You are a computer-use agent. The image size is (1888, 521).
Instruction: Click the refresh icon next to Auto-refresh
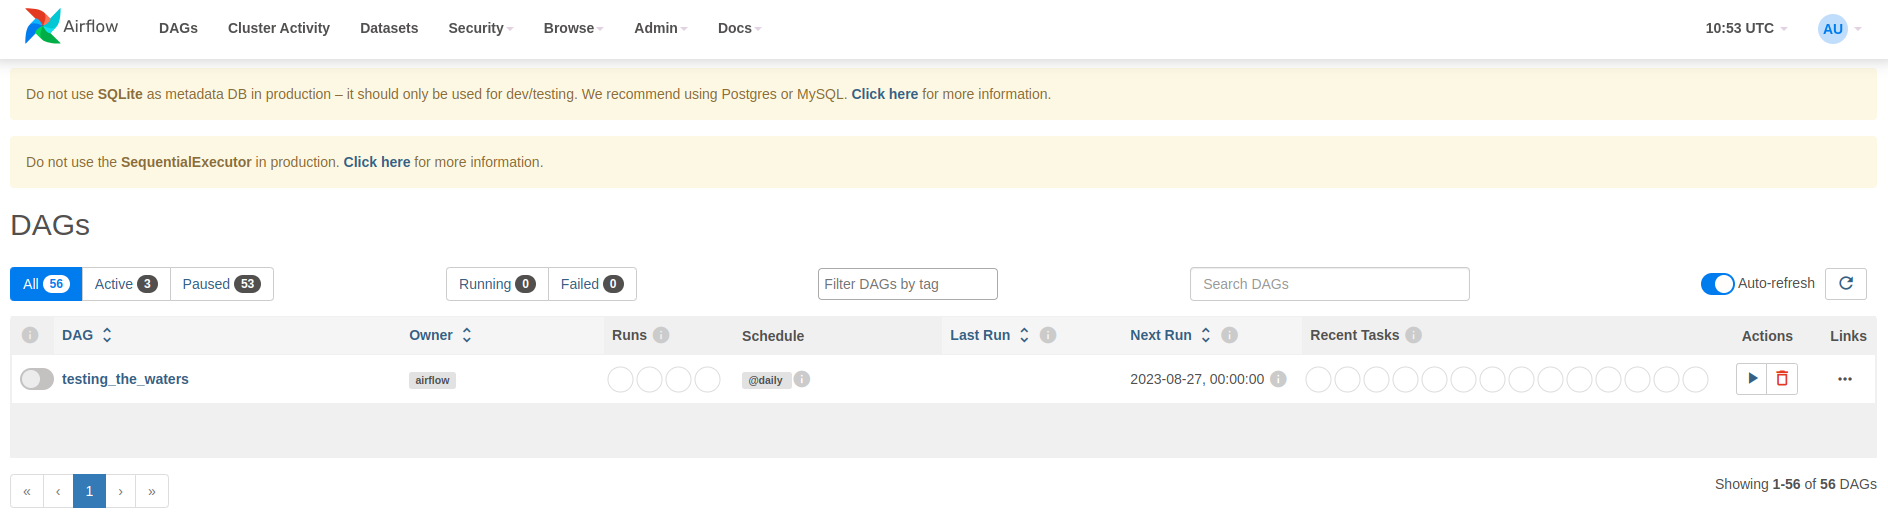1846,284
